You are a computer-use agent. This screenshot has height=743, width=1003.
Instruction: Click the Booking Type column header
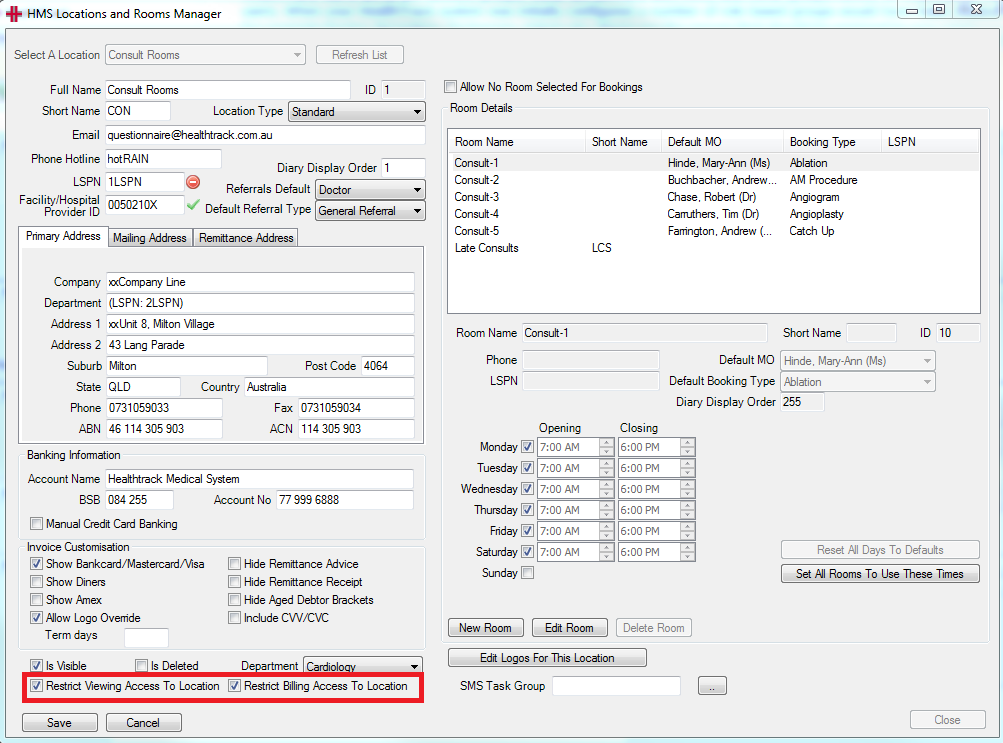832,142
